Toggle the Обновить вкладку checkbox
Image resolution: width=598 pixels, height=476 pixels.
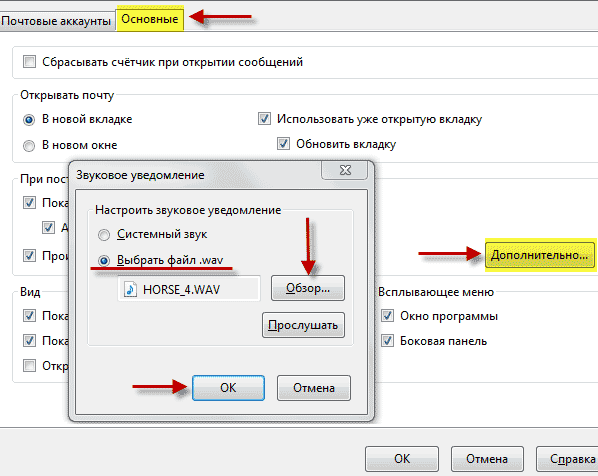point(283,144)
